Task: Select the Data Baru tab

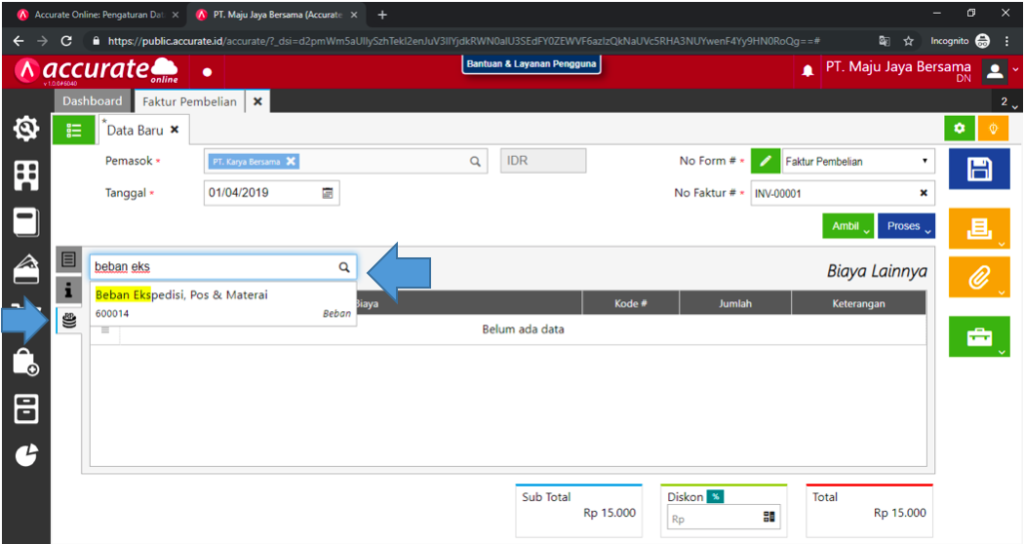Action: coord(135,130)
